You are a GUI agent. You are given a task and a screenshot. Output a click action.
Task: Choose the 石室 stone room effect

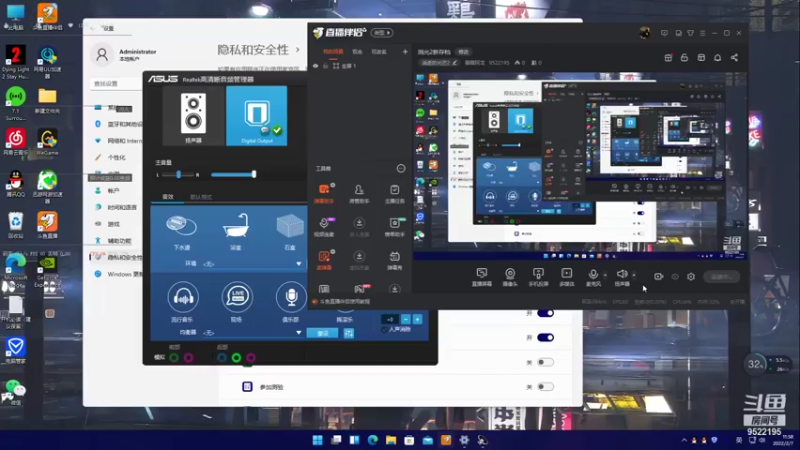[x=290, y=232]
